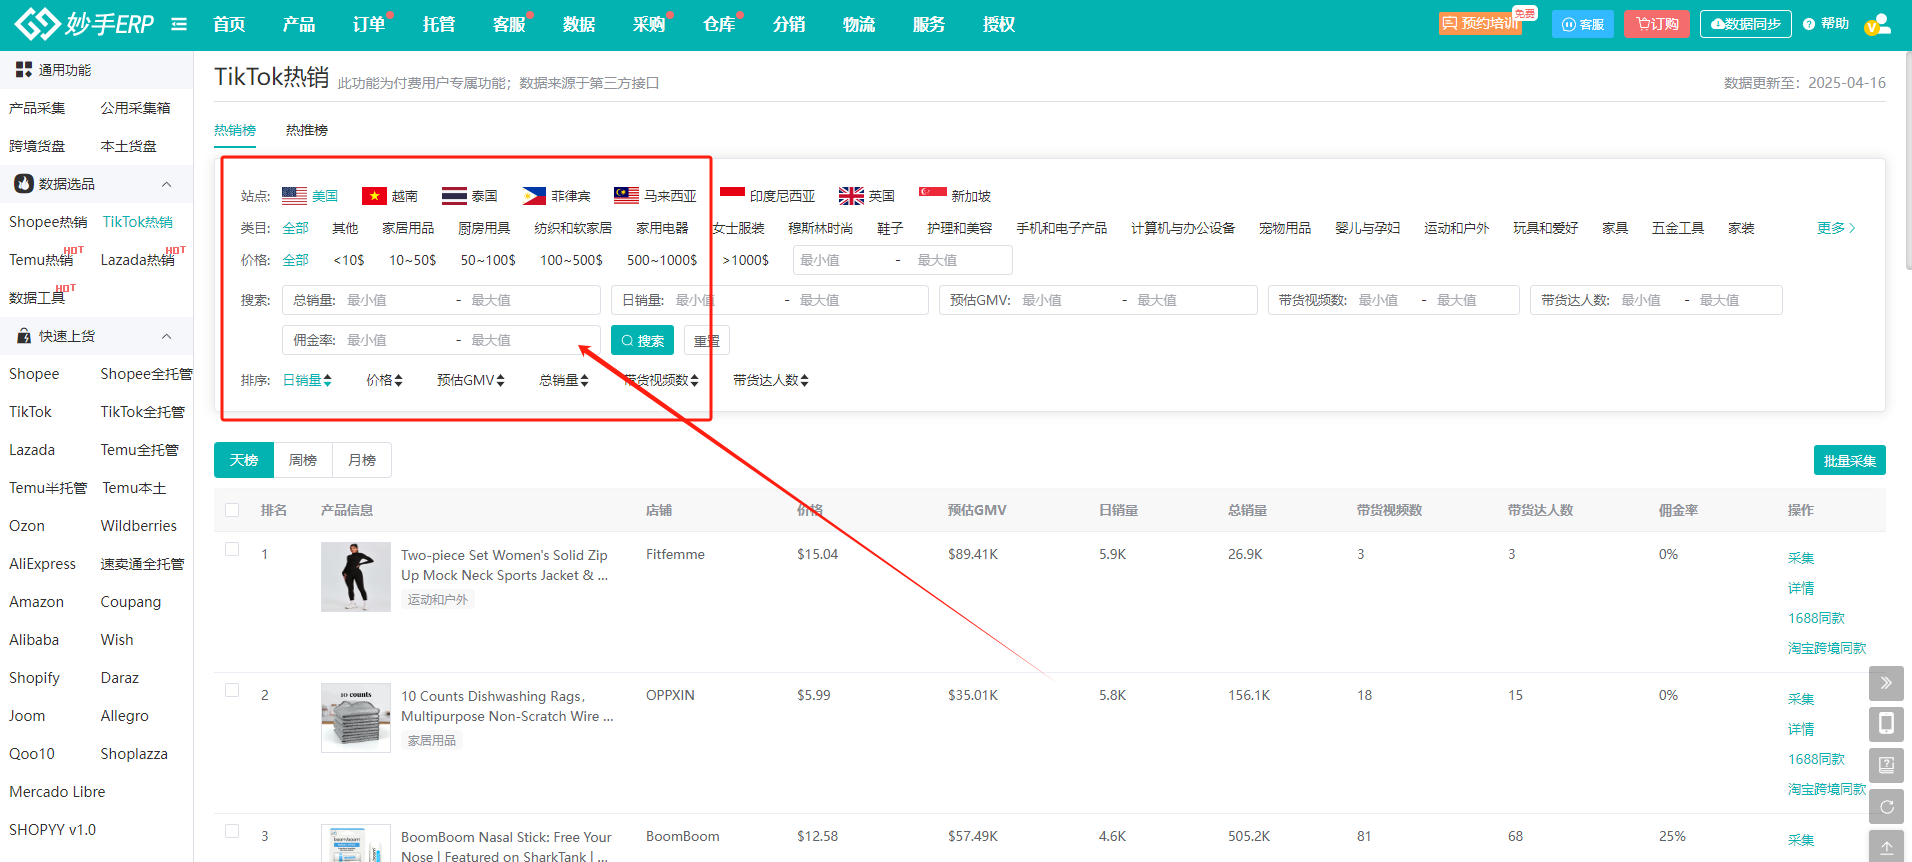Screen dimensions: 1912x862
Task: Select the Malaysia flag site
Action: (x=626, y=195)
